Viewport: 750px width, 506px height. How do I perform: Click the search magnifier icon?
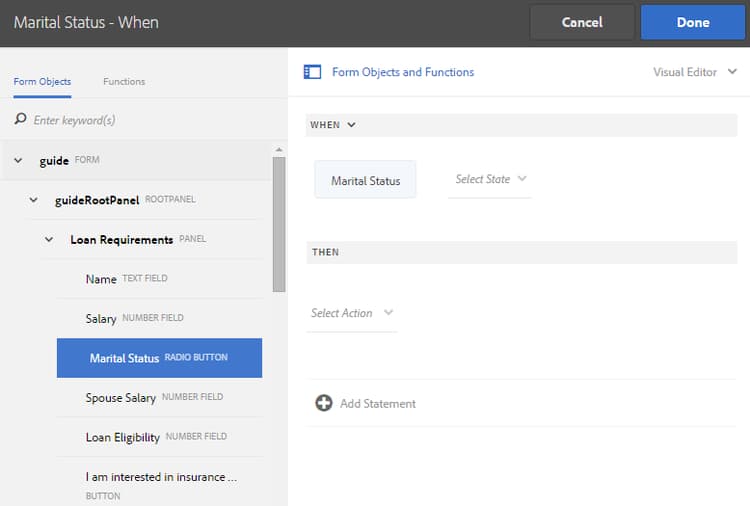[x=20, y=120]
